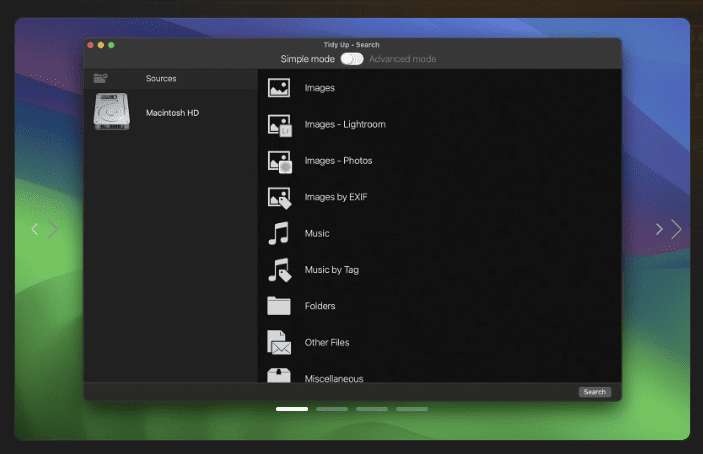Screen dimensions: 703x454
Task: Select the "Other Files" label
Action: click(x=327, y=342)
